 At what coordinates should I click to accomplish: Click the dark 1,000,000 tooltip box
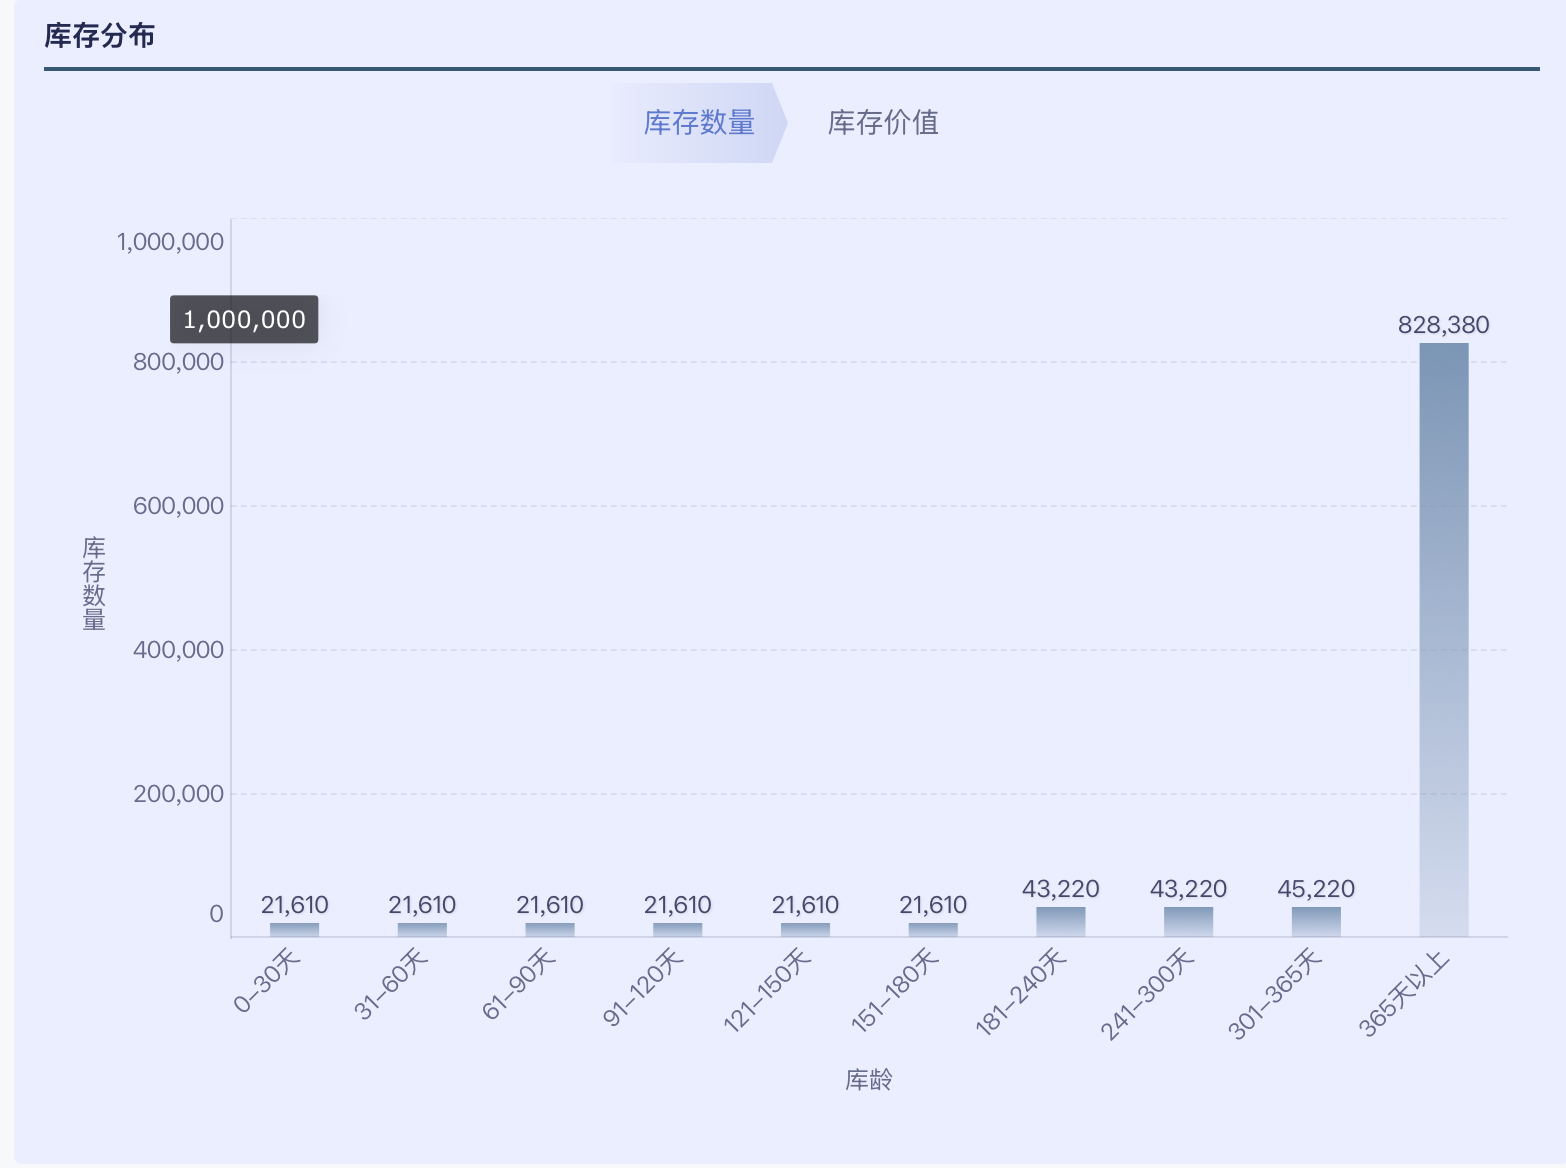coord(244,319)
